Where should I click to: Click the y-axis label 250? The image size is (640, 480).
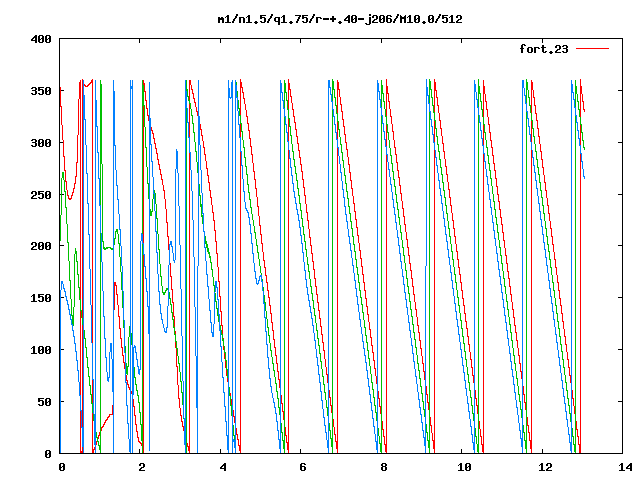click(x=41, y=195)
